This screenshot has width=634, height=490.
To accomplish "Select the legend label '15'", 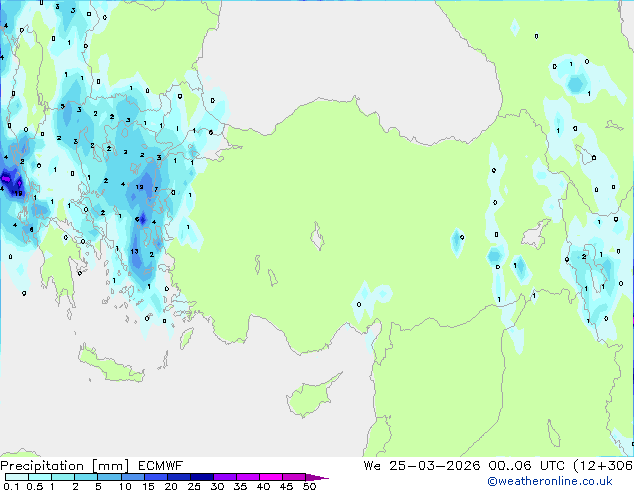I will pyautogui.click(x=148, y=486).
